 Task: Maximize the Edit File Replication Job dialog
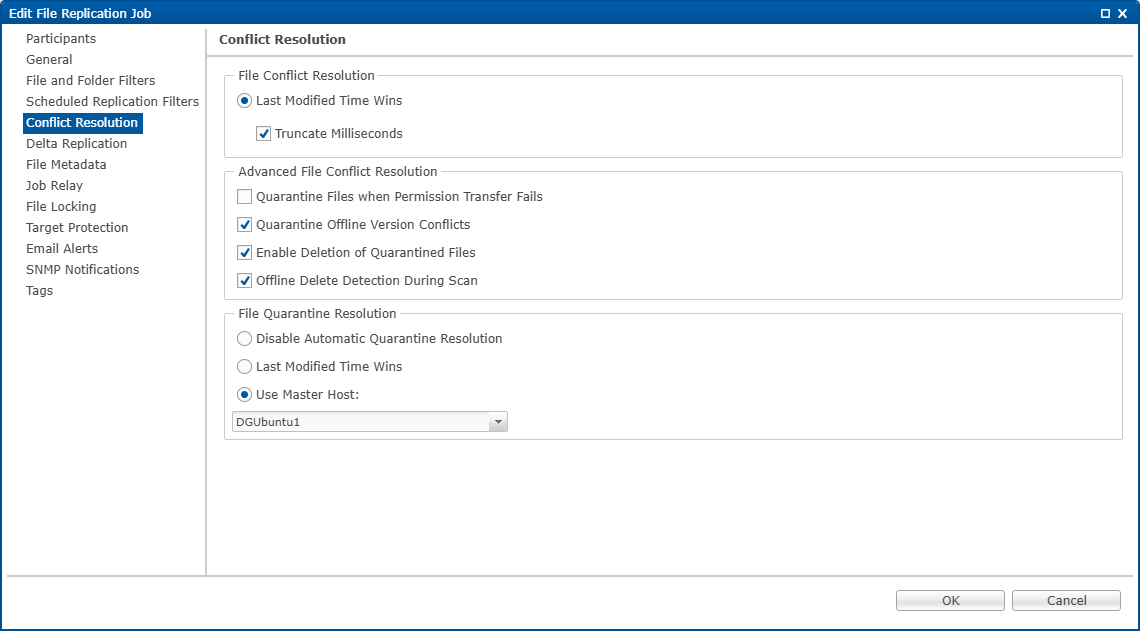[1105, 13]
